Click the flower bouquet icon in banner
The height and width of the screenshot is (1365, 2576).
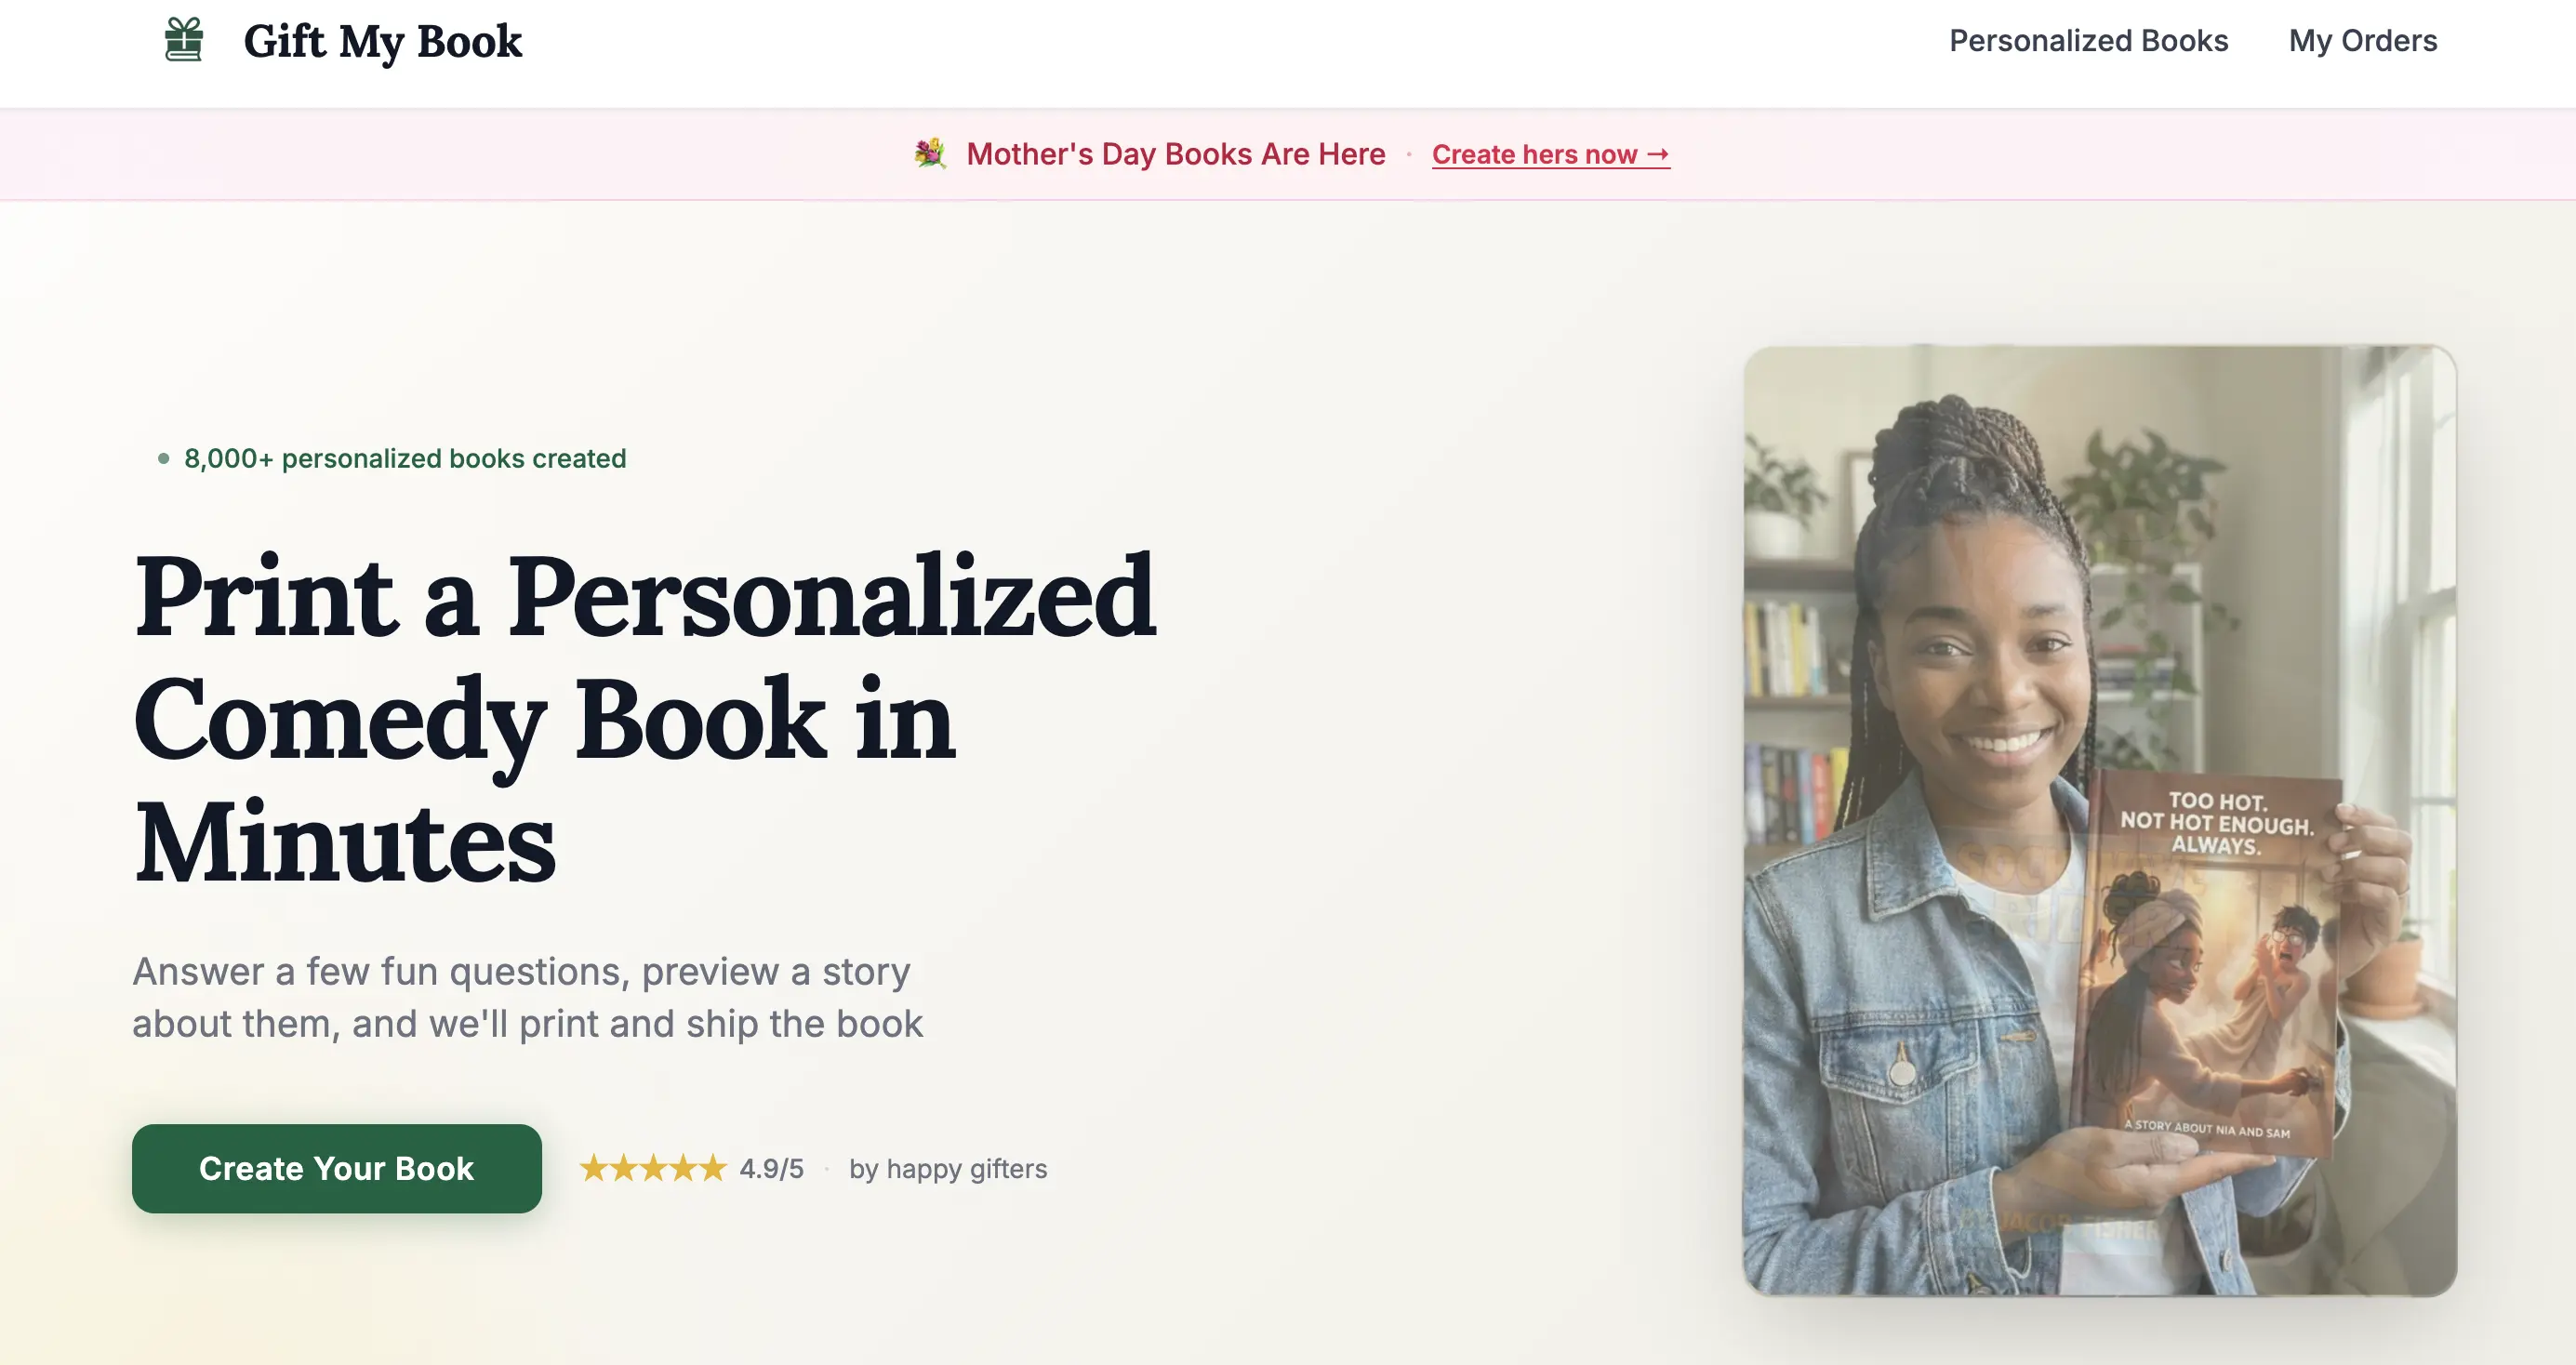click(930, 154)
